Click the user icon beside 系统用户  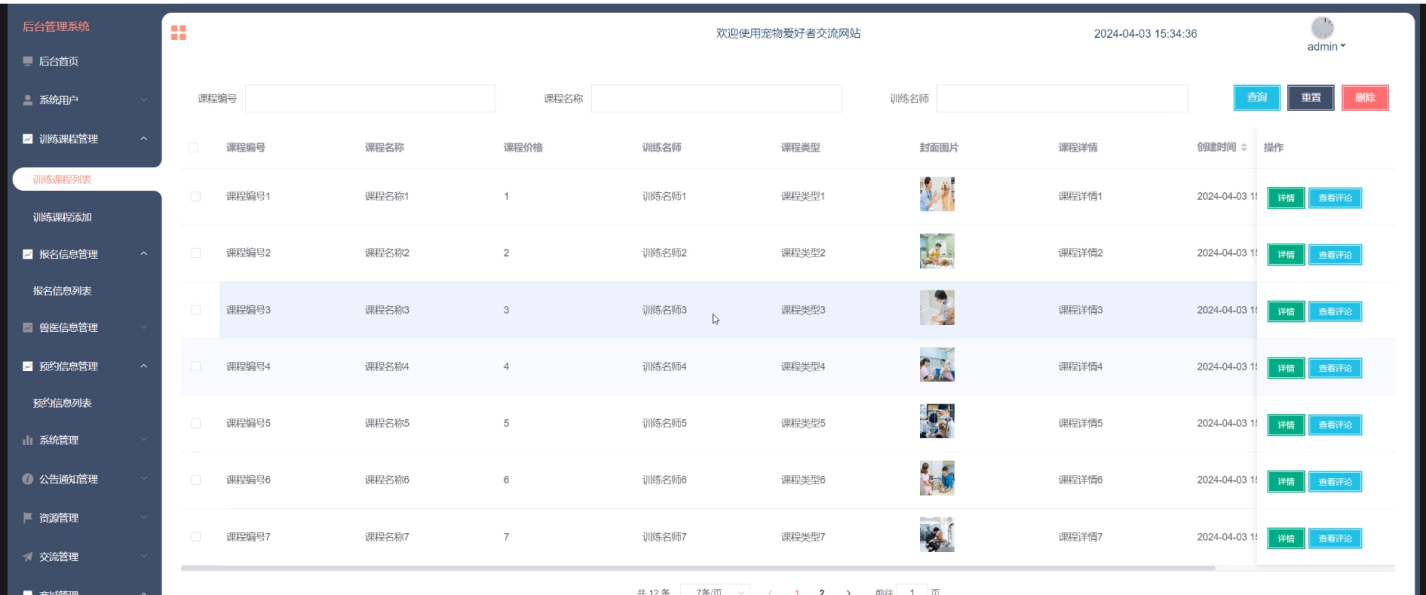click(x=28, y=100)
